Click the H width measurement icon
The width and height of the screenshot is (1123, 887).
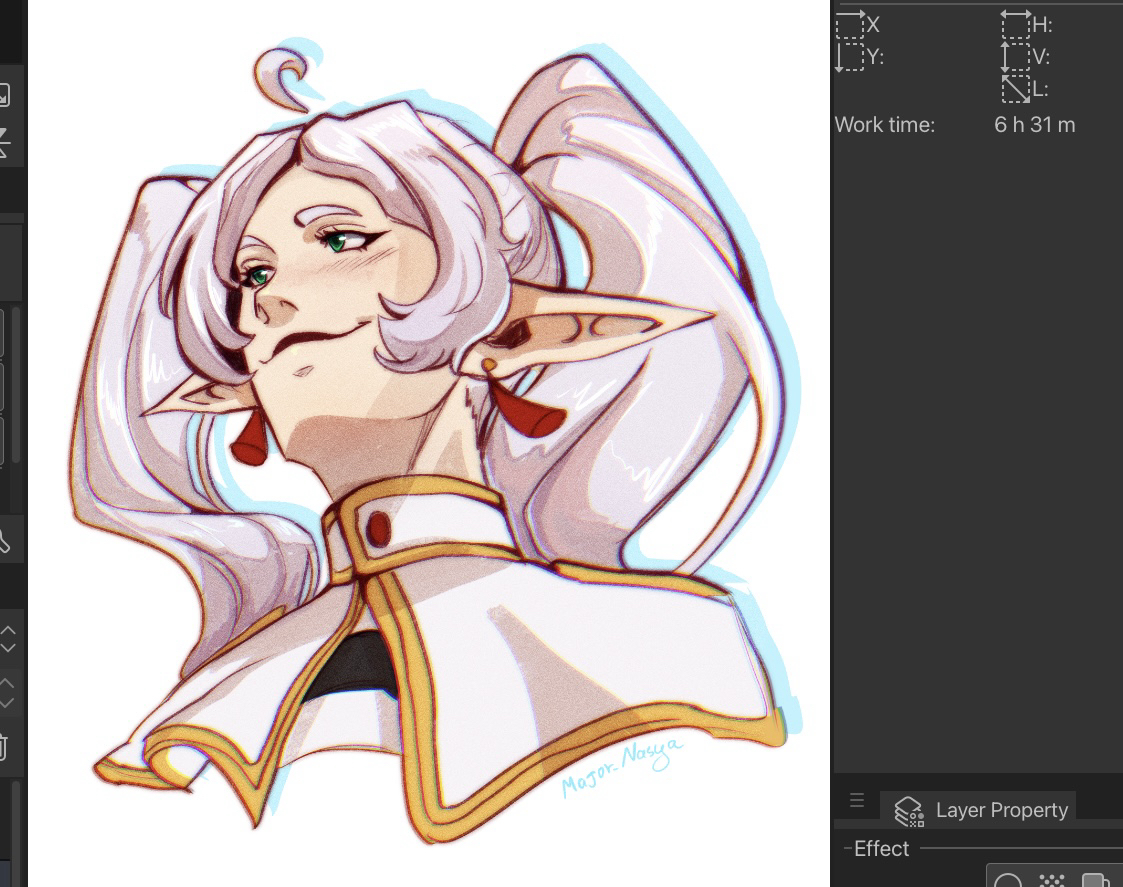tap(1015, 24)
